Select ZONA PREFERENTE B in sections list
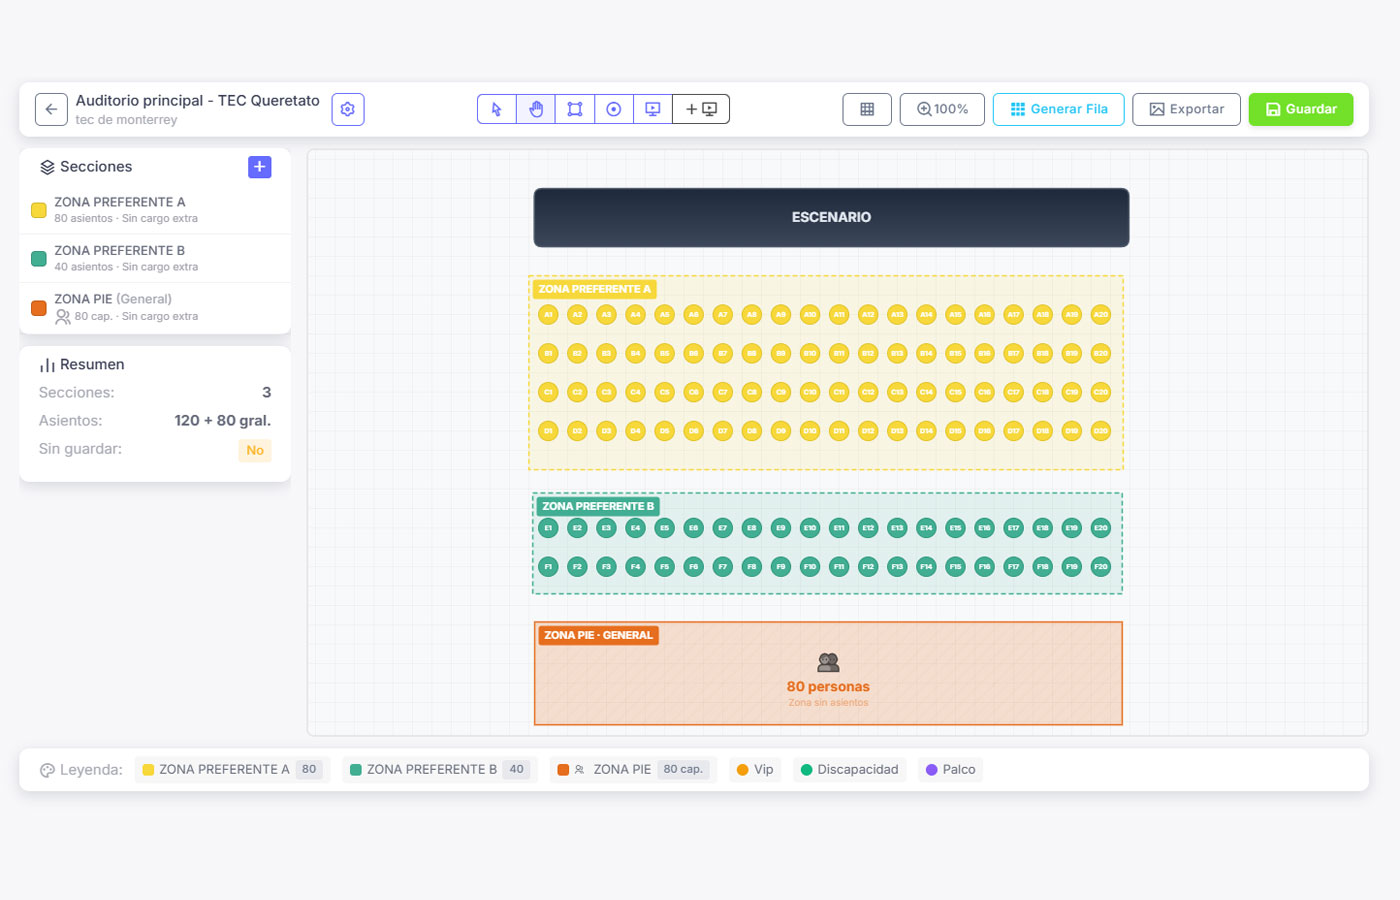This screenshot has width=1400, height=900. pos(155,258)
